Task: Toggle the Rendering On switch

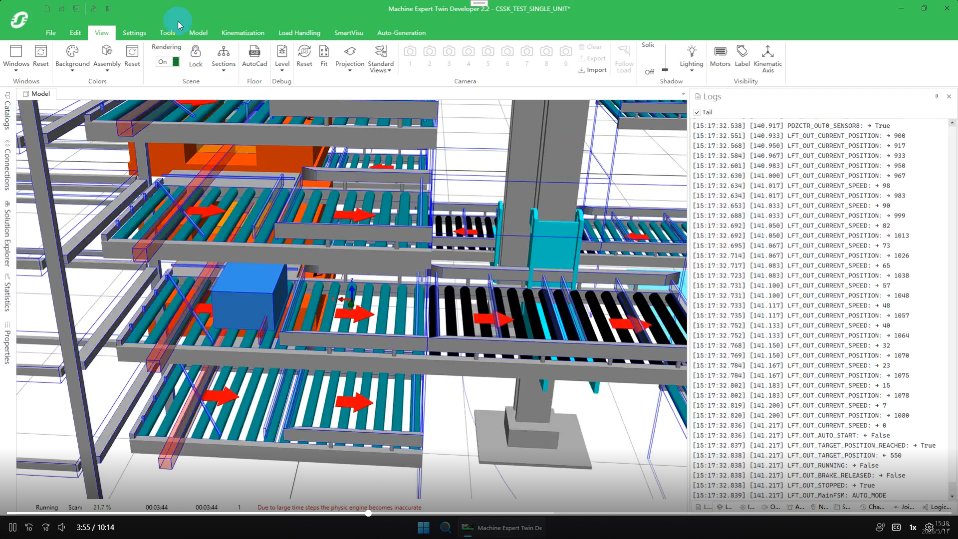Action: (168, 62)
